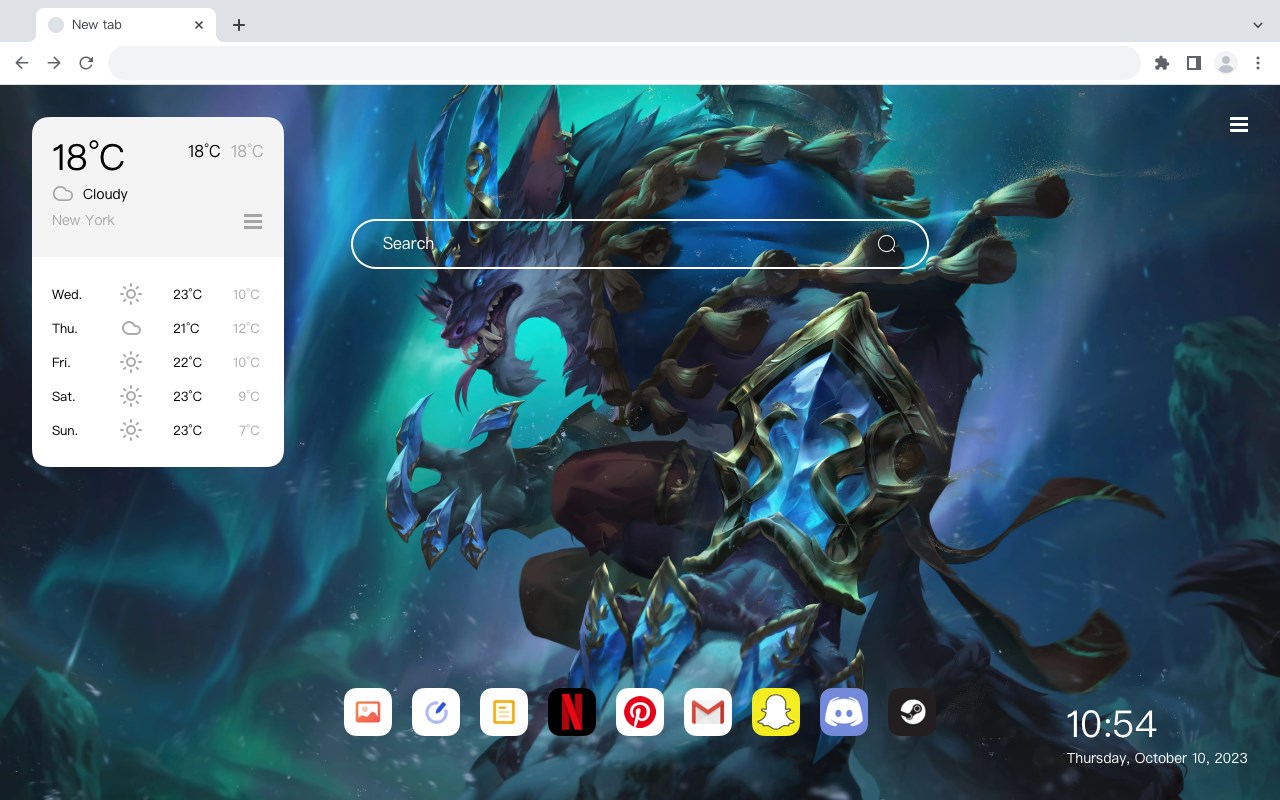
Task: Launch the Pinterest shortcut
Action: click(x=640, y=712)
